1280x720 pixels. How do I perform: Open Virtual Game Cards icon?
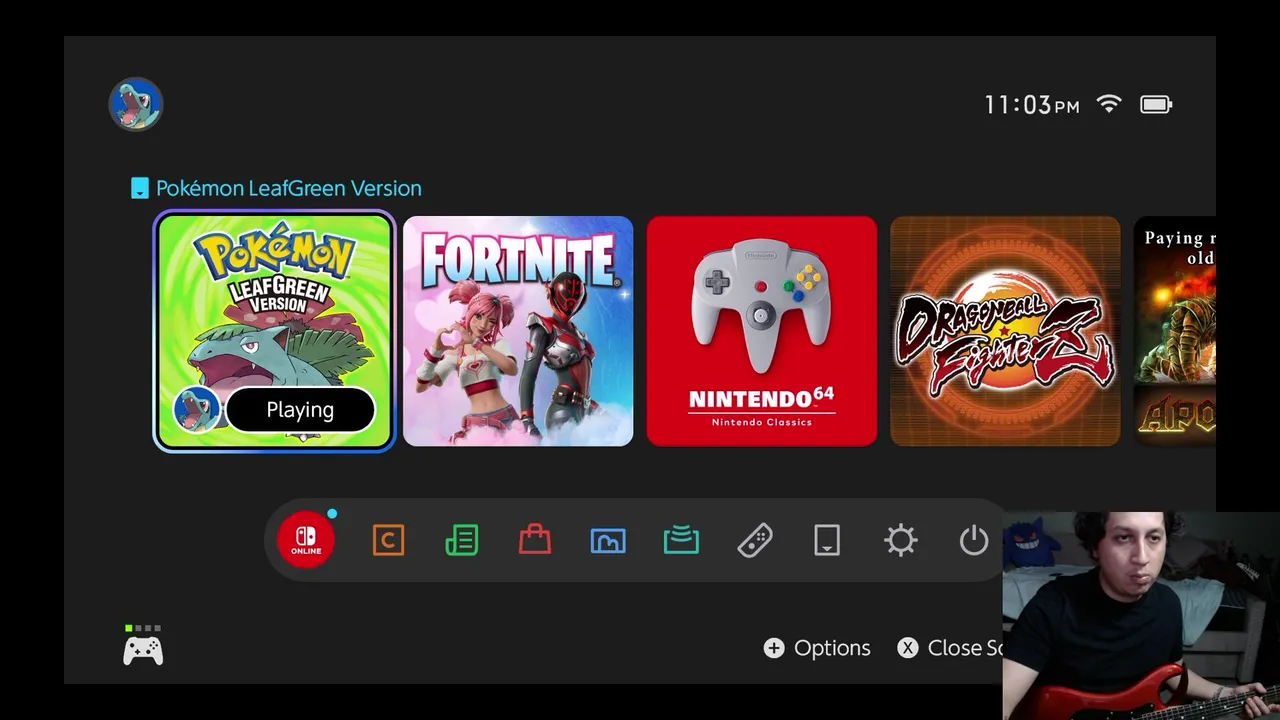pos(827,541)
